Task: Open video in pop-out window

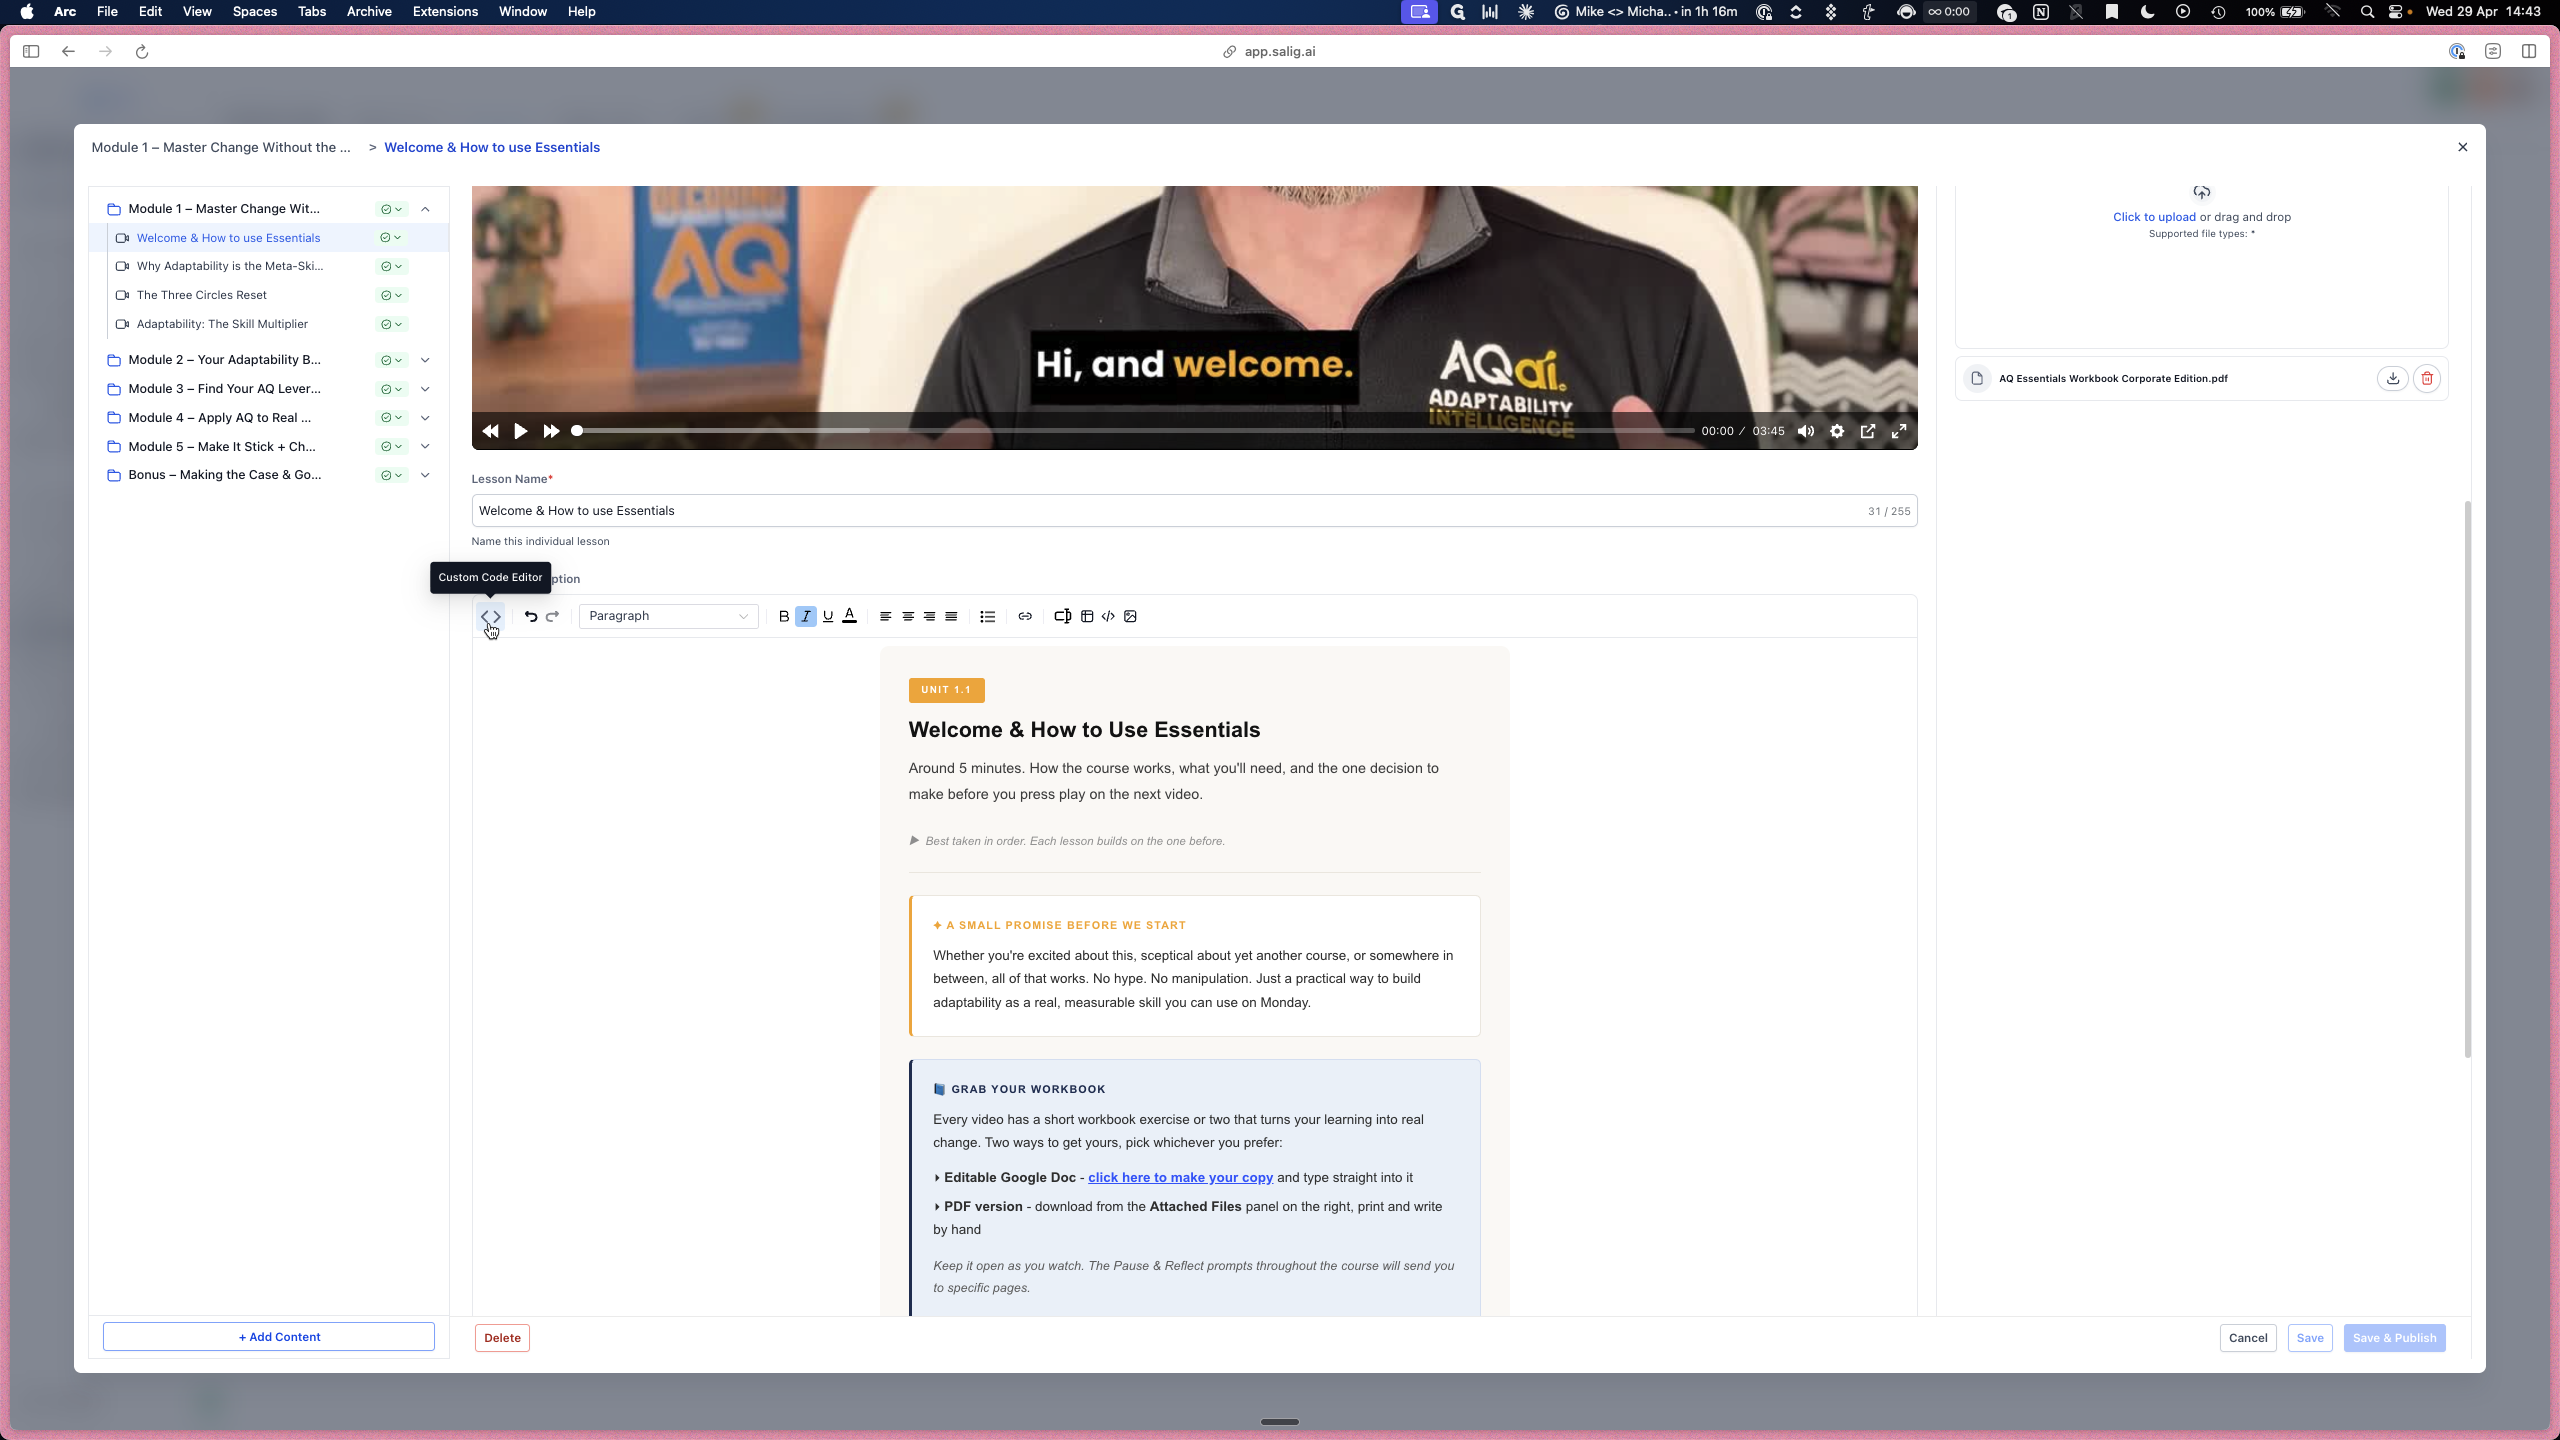Action: [1868, 431]
